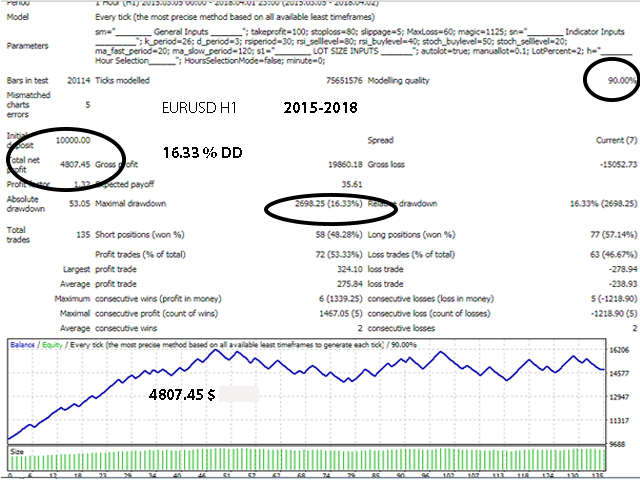This screenshot has width=640, height=480.
Task: Select Maximal consecutive loss value -1218.90 (5)
Action: pyautogui.click(x=614, y=313)
